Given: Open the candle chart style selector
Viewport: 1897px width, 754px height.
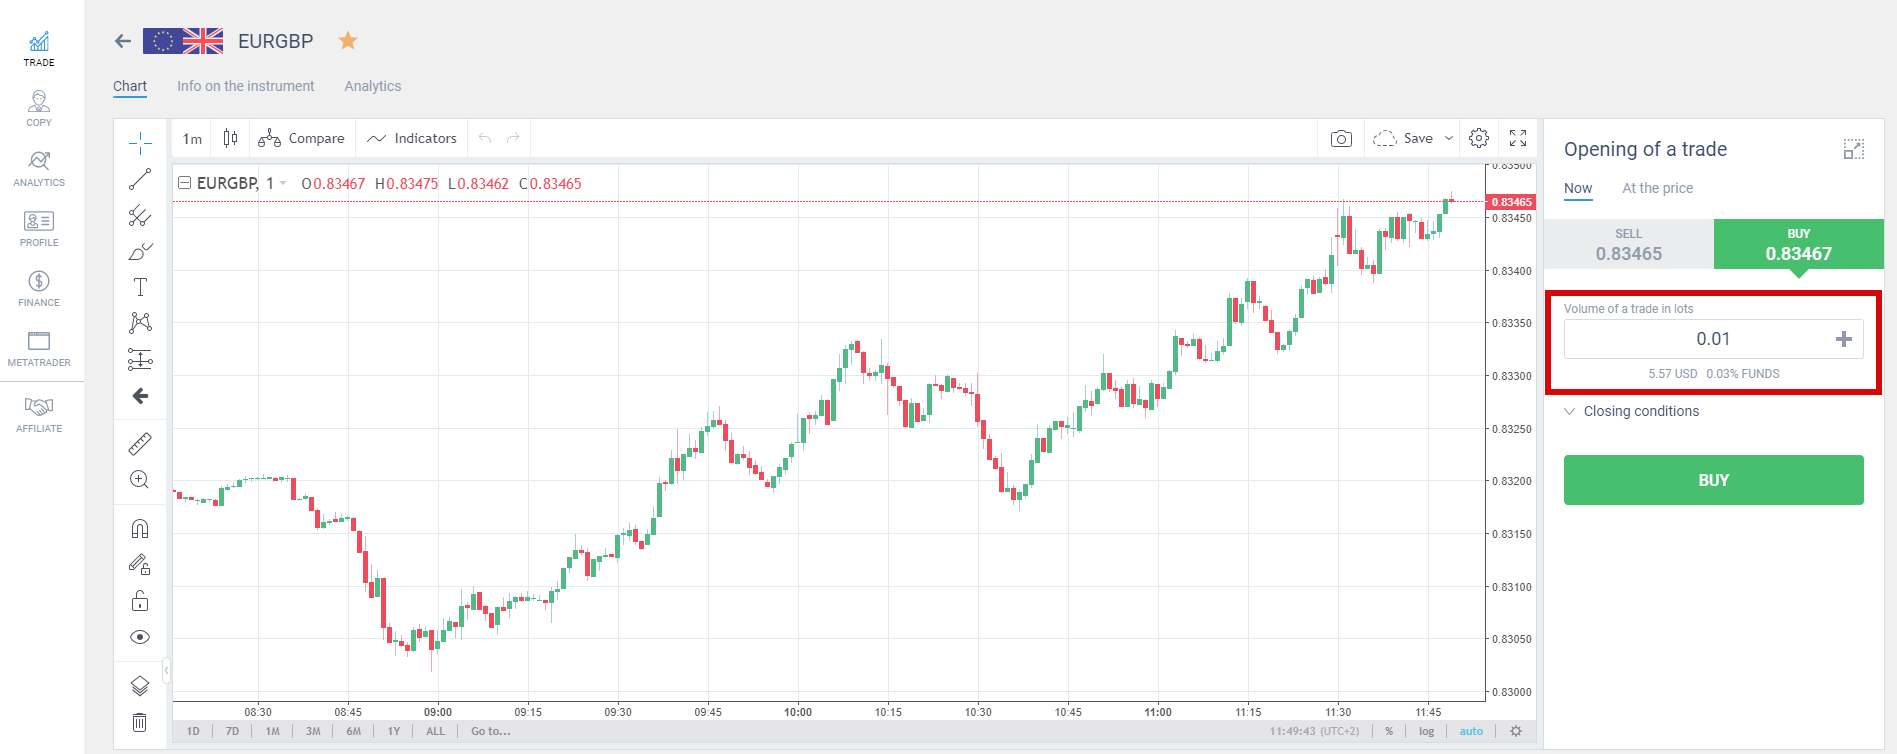Looking at the screenshot, I should (231, 138).
